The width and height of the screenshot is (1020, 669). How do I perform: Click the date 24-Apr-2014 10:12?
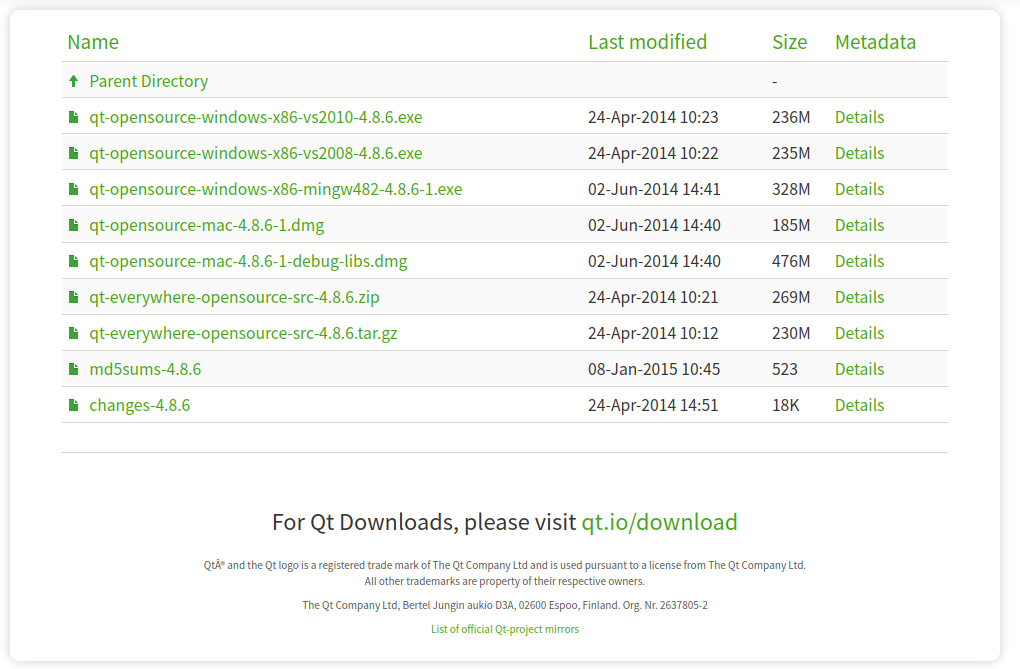point(653,333)
